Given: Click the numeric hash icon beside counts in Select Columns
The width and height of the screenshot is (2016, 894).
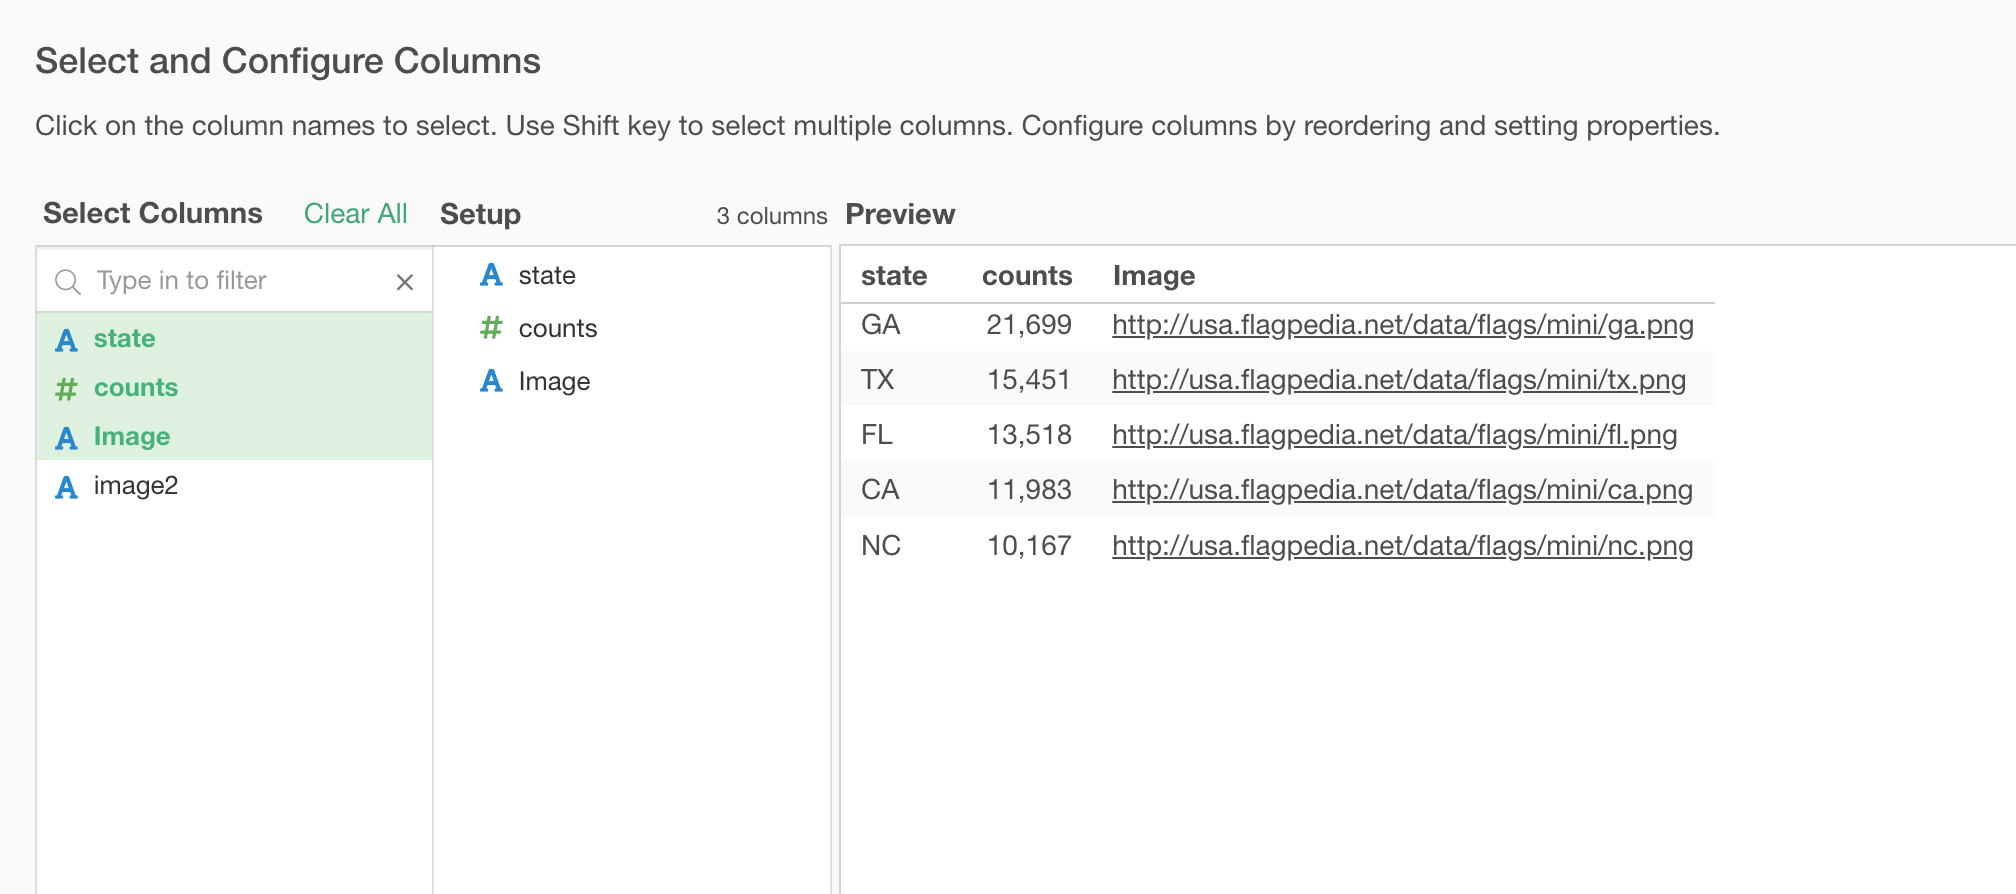Looking at the screenshot, I should tap(67, 389).
